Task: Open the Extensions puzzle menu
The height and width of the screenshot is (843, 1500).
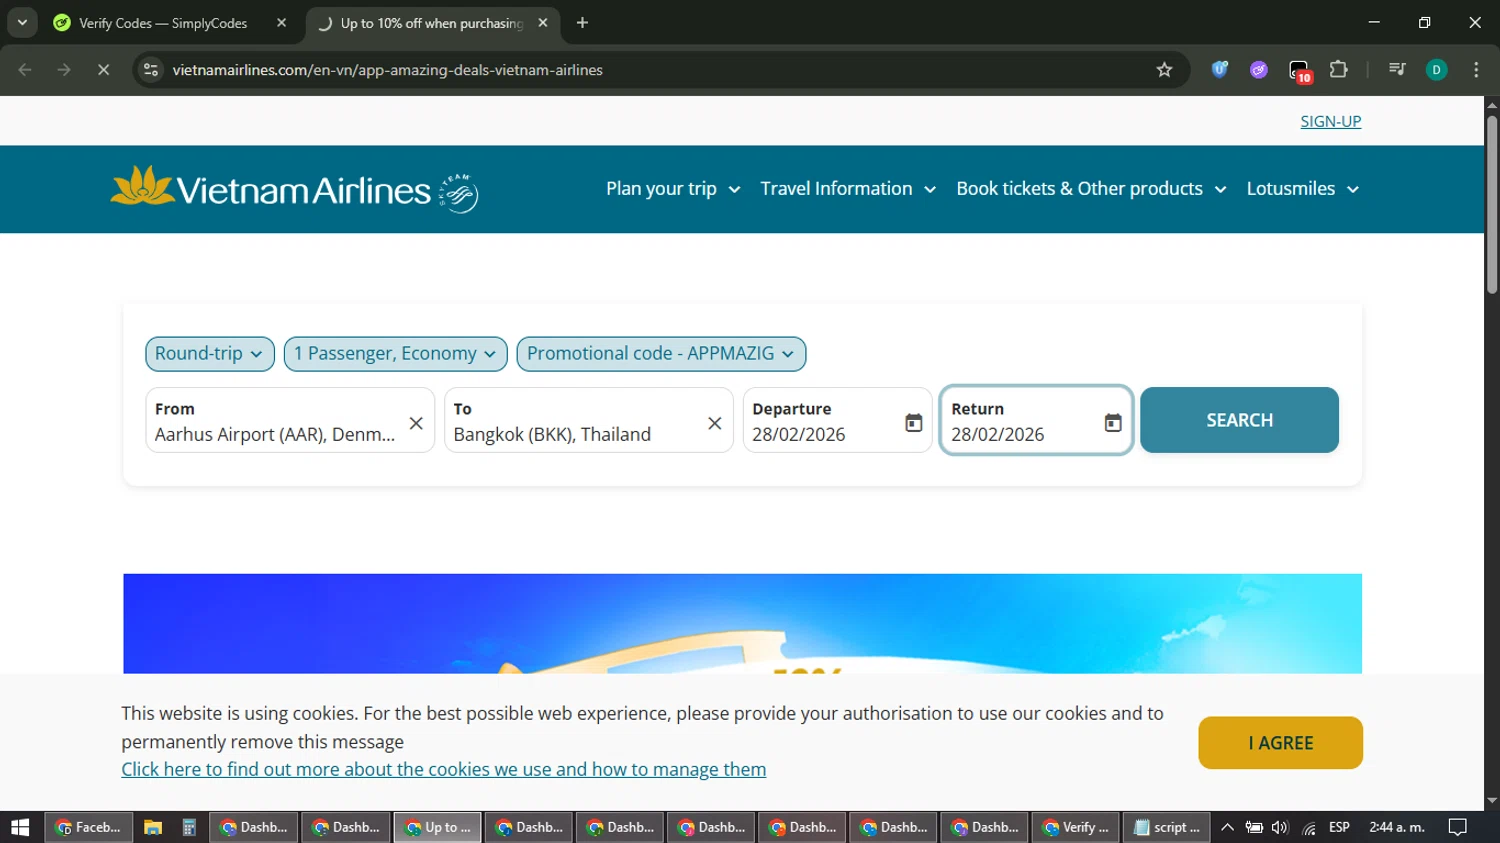Action: click(1338, 70)
